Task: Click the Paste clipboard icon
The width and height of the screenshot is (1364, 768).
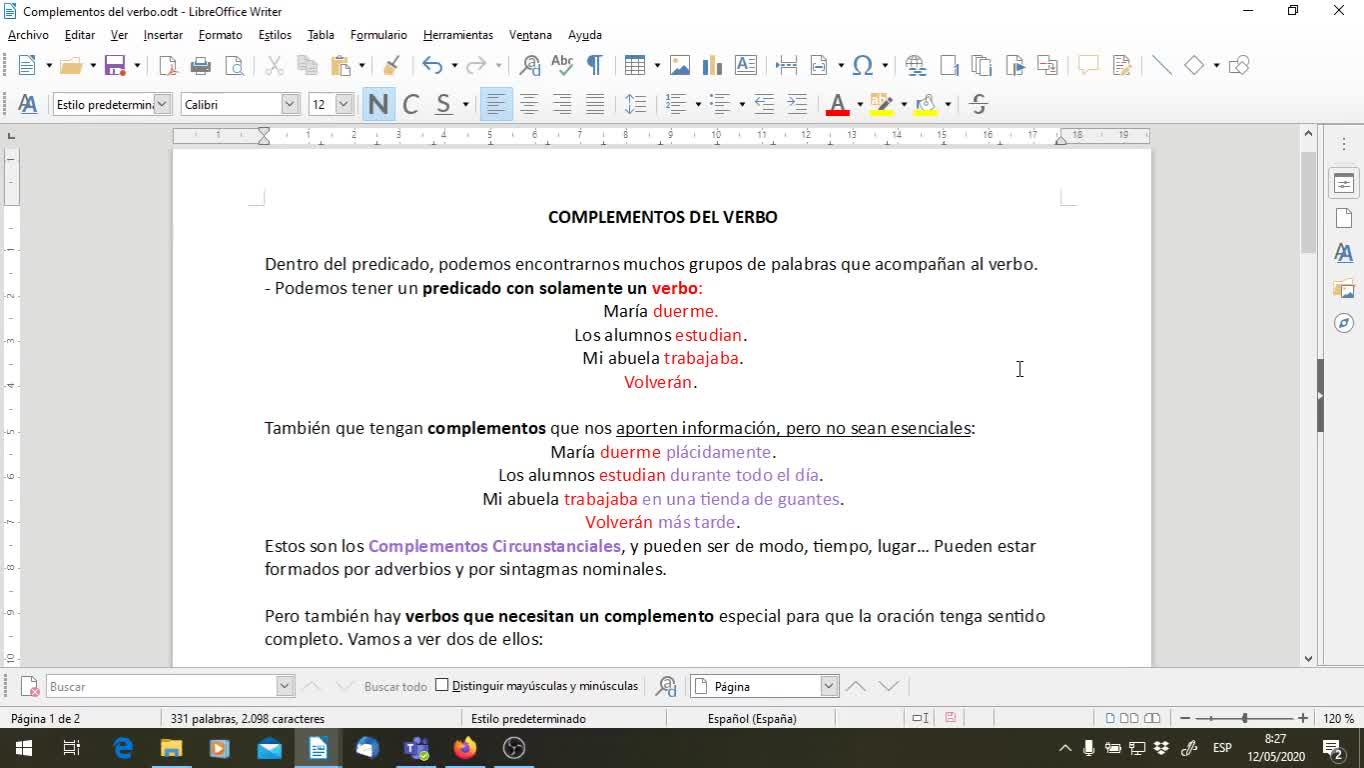Action: click(x=341, y=66)
